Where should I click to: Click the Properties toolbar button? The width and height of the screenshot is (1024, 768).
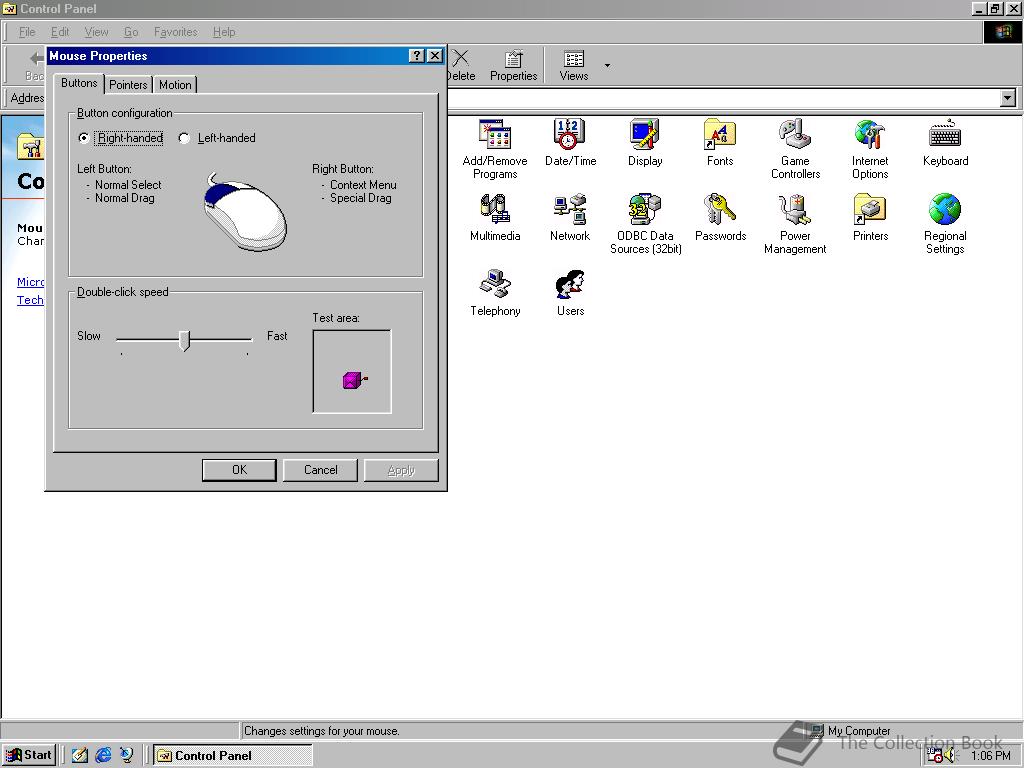(x=513, y=65)
